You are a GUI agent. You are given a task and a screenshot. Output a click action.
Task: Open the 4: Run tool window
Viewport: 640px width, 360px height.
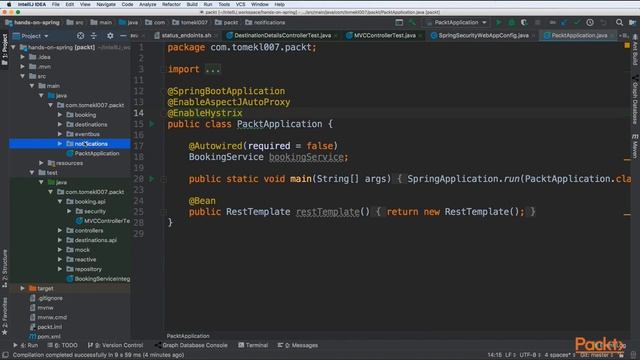[x=25, y=345]
